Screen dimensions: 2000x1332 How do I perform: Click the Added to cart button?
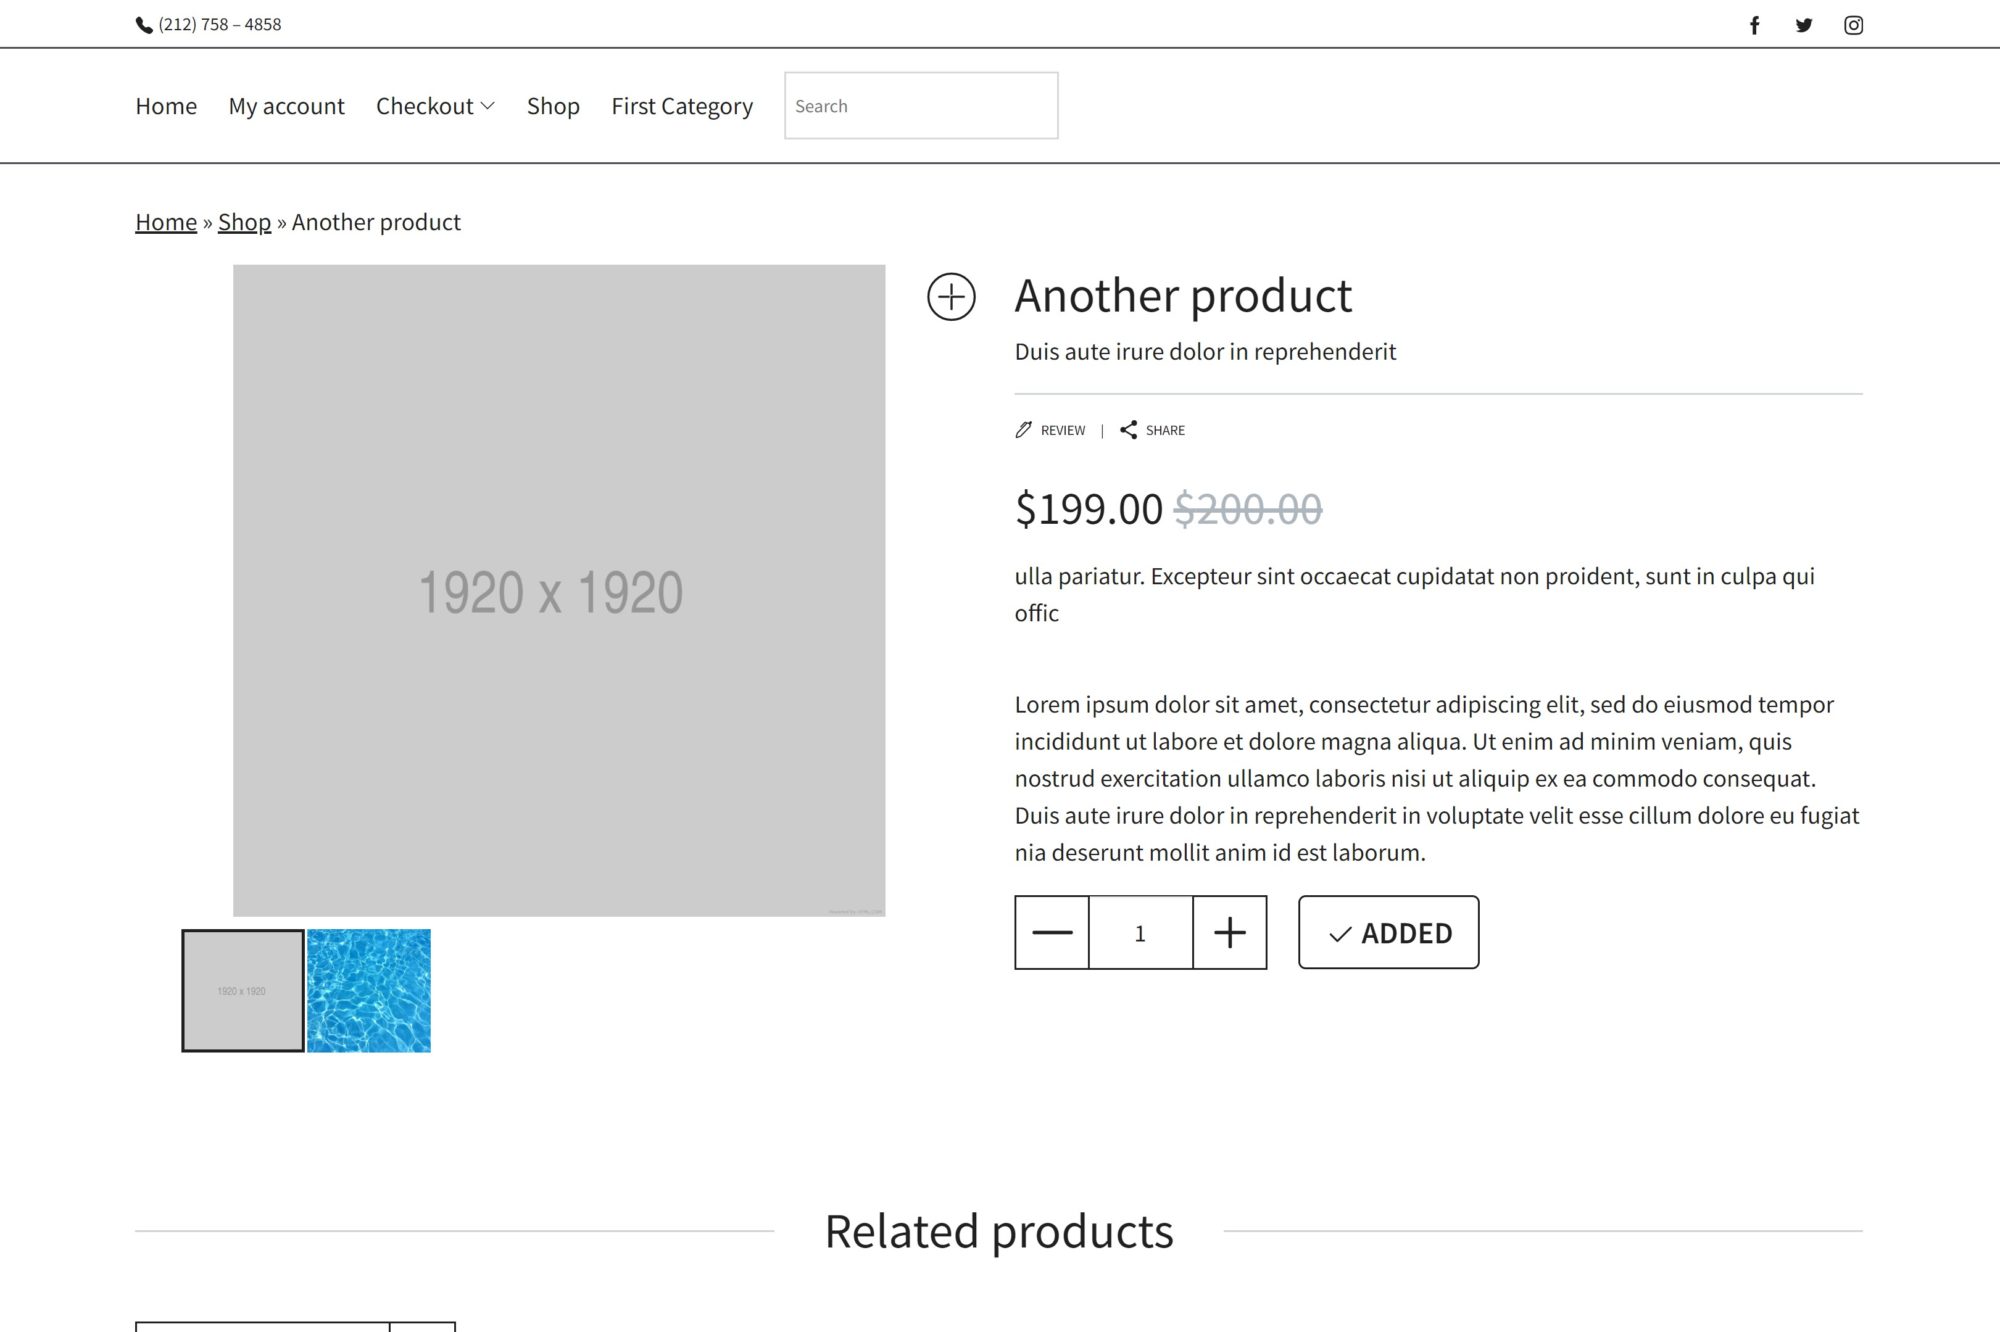point(1389,932)
